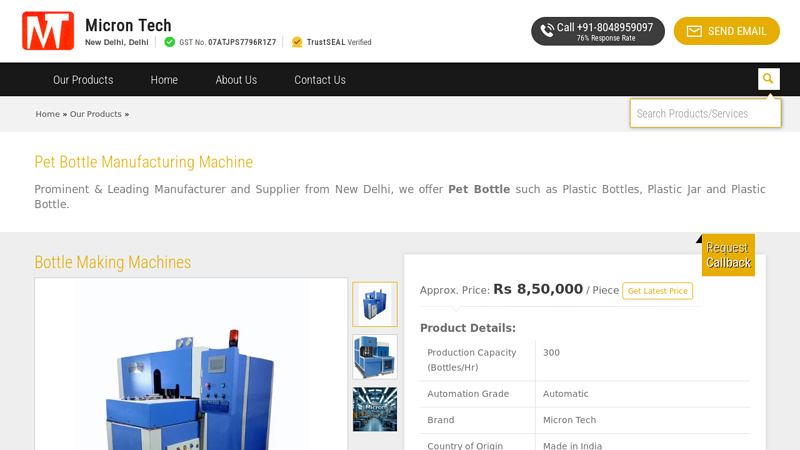Click the Home breadcrumb link
800x450 pixels.
click(47, 114)
